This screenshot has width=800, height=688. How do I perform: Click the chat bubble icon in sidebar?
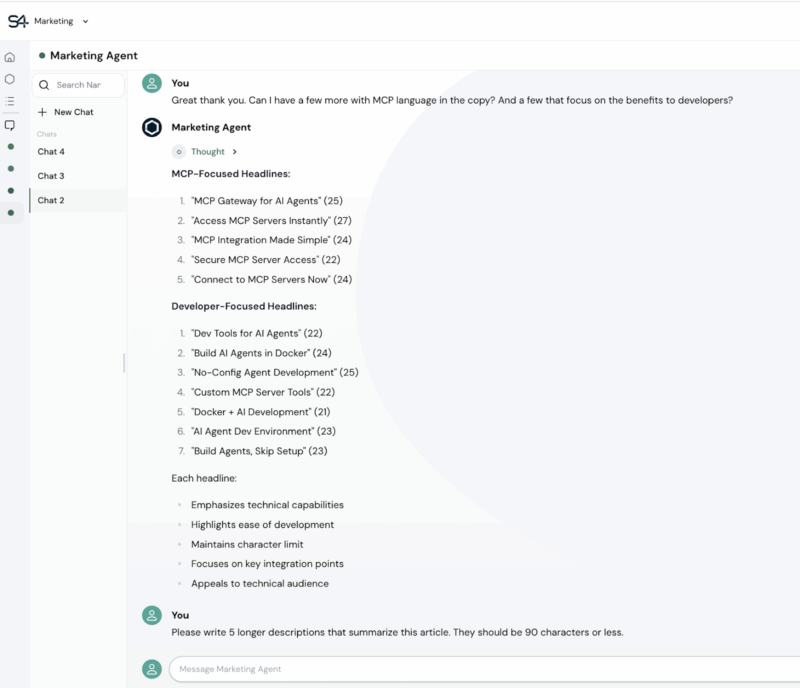(x=10, y=125)
